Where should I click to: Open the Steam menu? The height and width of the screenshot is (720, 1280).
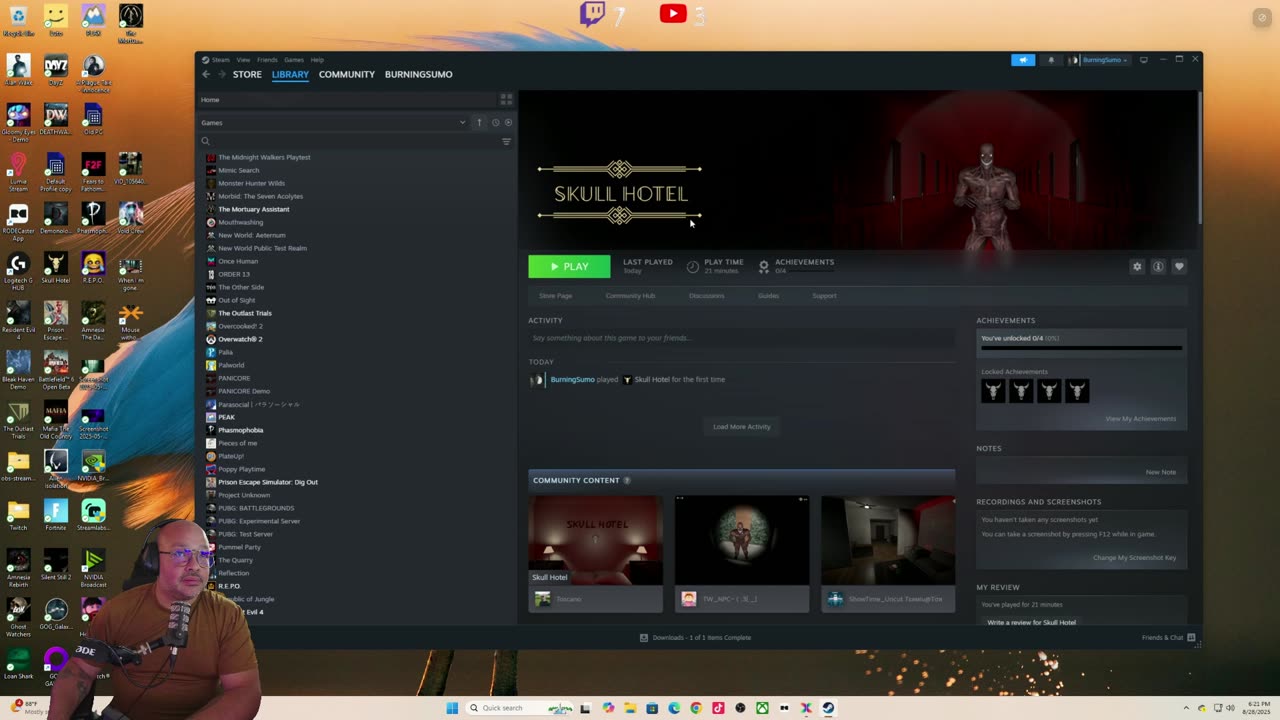(220, 60)
